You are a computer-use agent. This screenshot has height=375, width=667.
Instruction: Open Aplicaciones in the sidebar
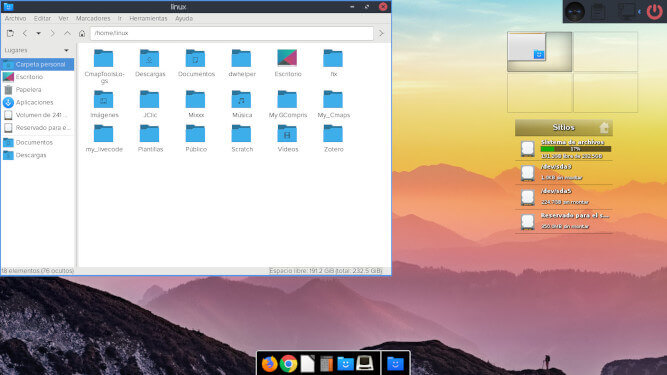[37, 102]
